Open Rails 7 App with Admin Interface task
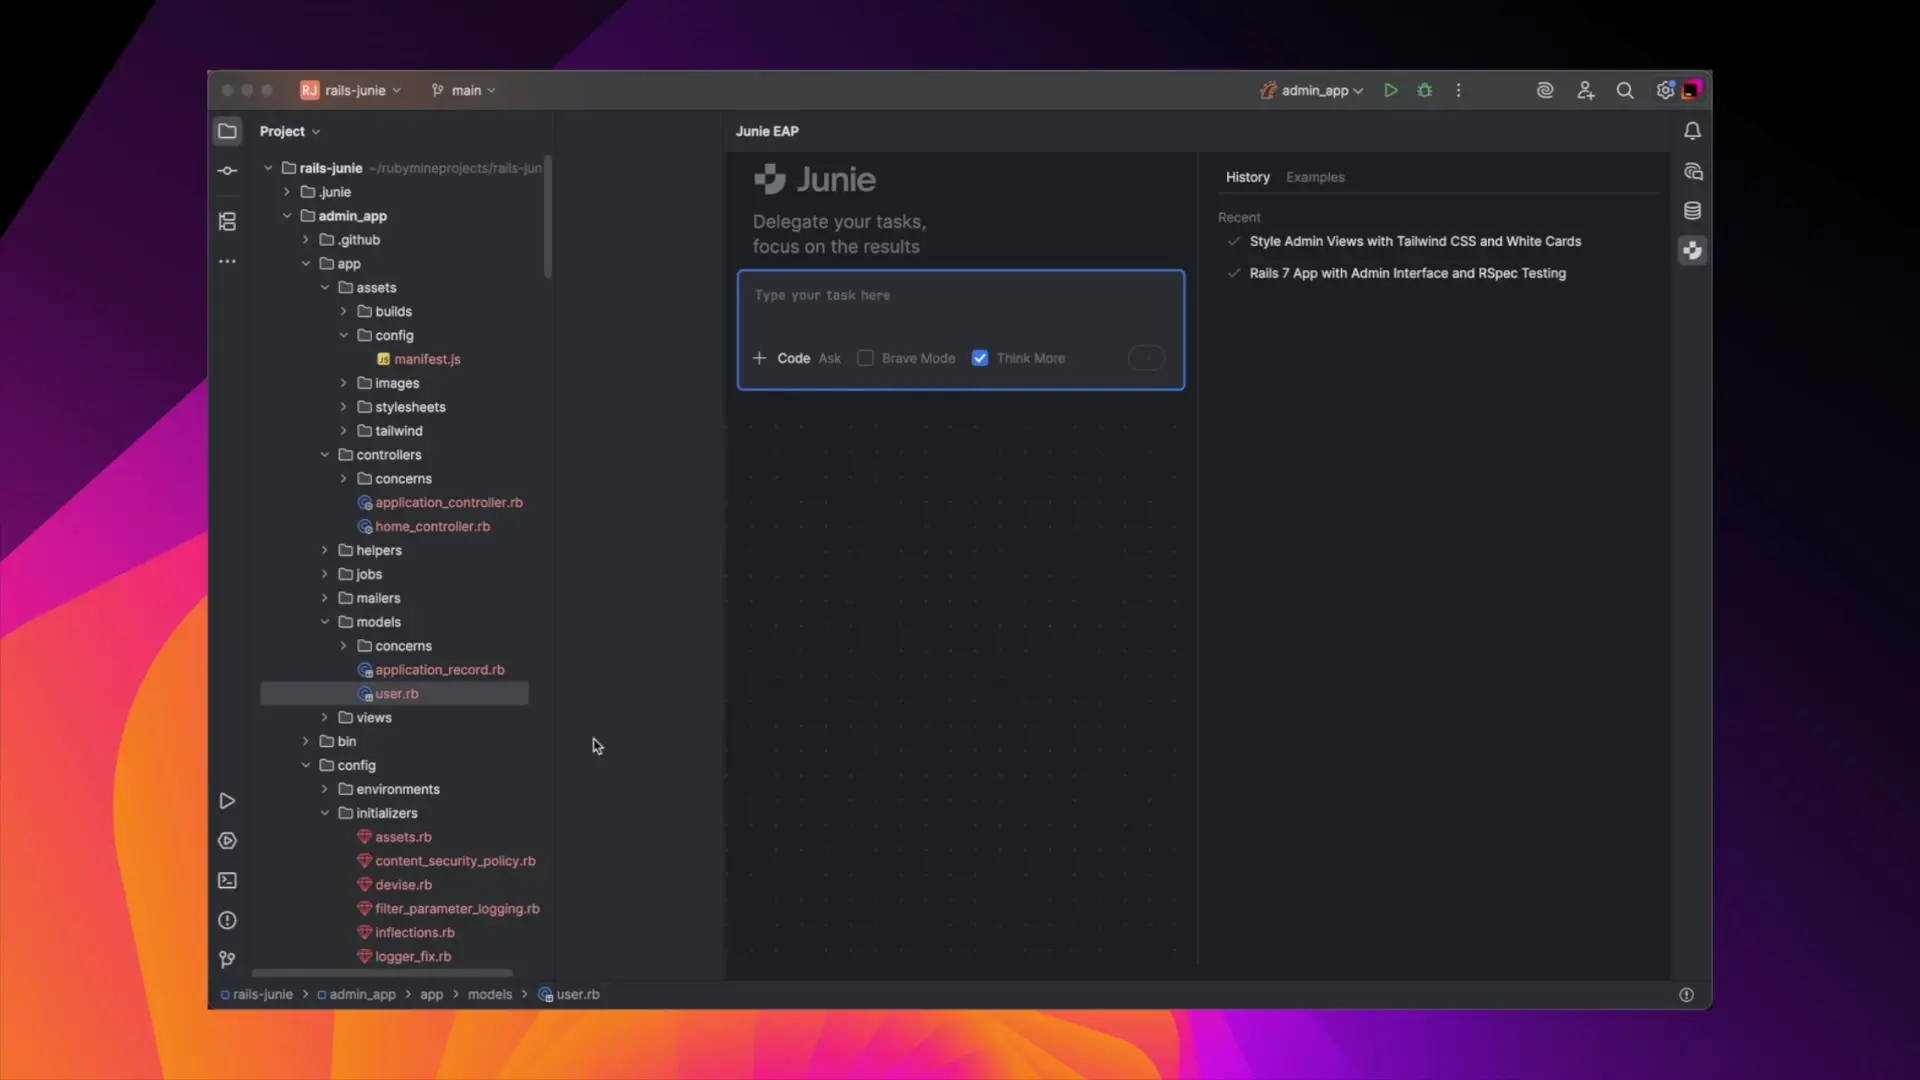Screen dimensions: 1920x1080 (1407, 273)
